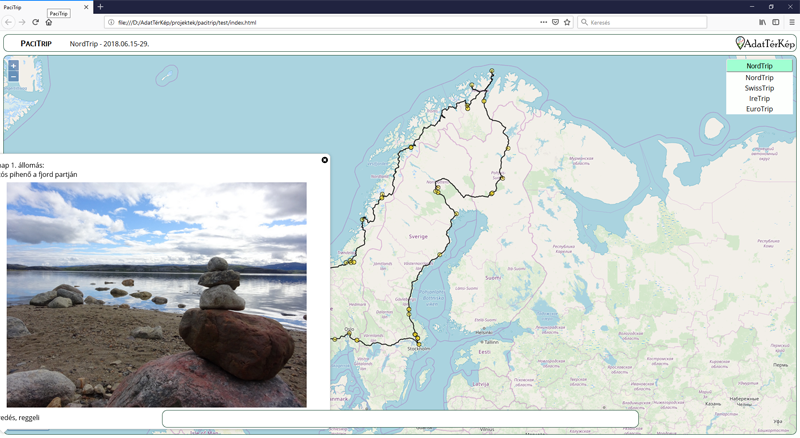800x438 pixels.
Task: Click the Sverige map label
Action: tap(418, 237)
